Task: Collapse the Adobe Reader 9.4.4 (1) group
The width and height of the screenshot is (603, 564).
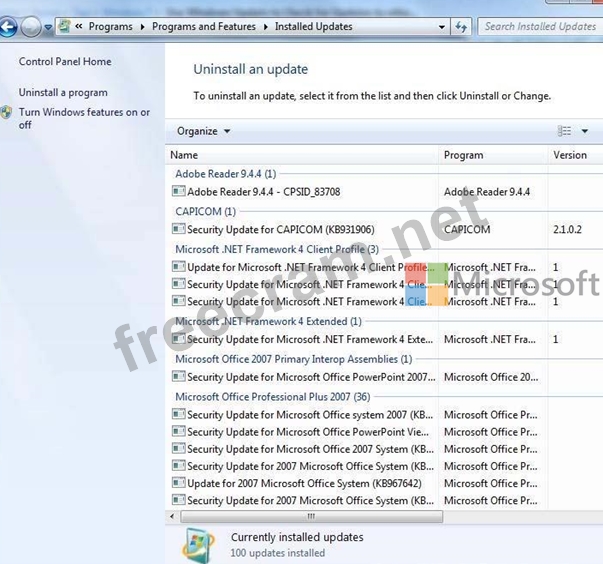Action: (x=226, y=174)
